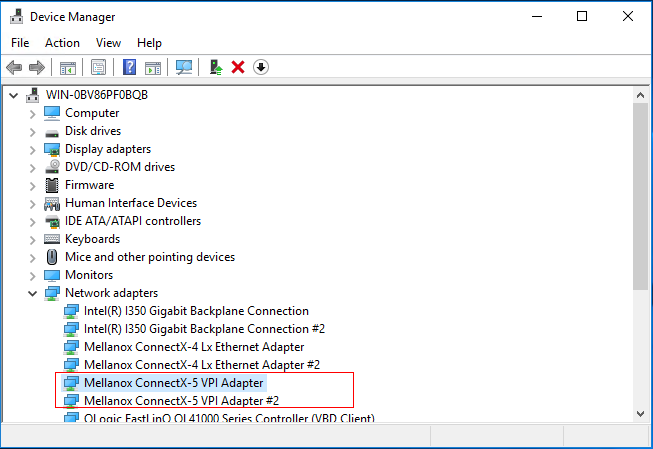Click the Display adapters category icon

(52, 149)
